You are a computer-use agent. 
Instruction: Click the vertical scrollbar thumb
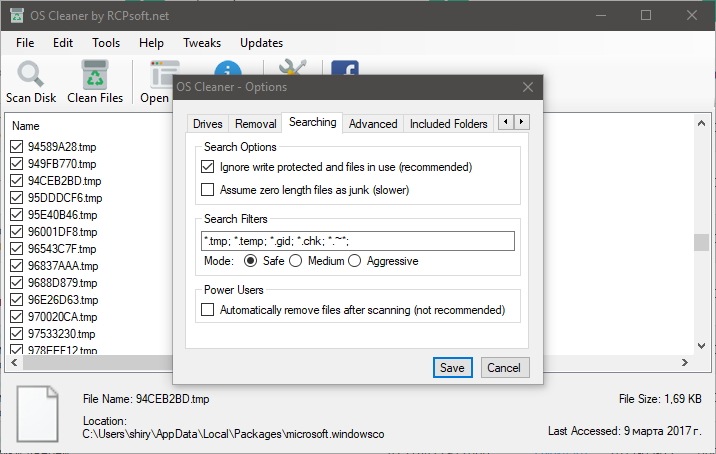point(701,243)
